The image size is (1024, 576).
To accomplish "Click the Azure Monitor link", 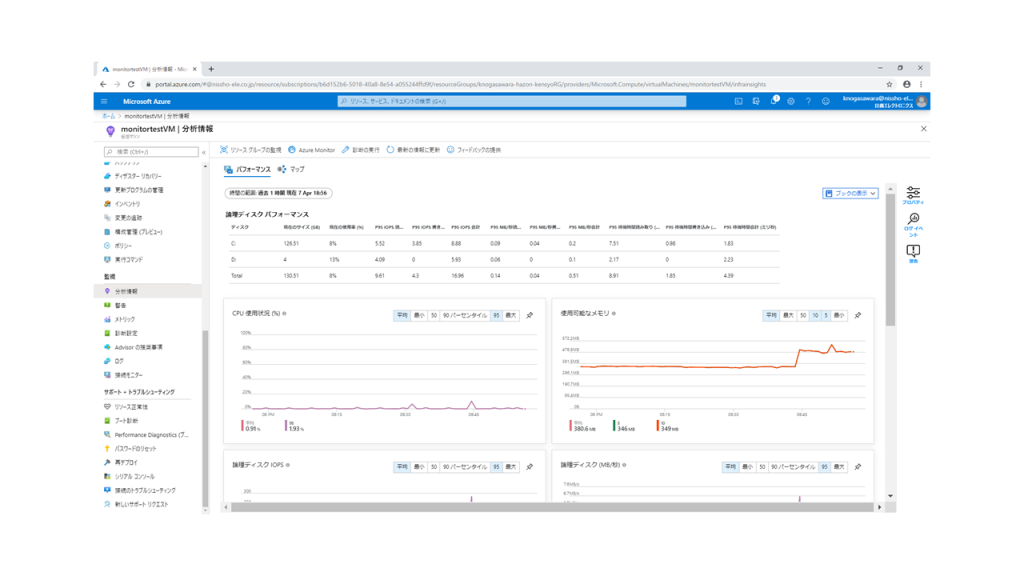I will (312, 150).
